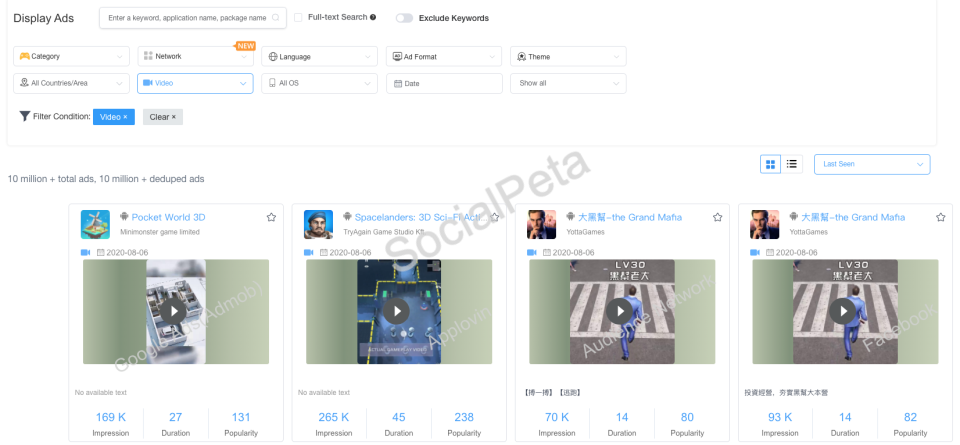Expand the Language dropdown
This screenshot has width=960, height=445.
320,56
